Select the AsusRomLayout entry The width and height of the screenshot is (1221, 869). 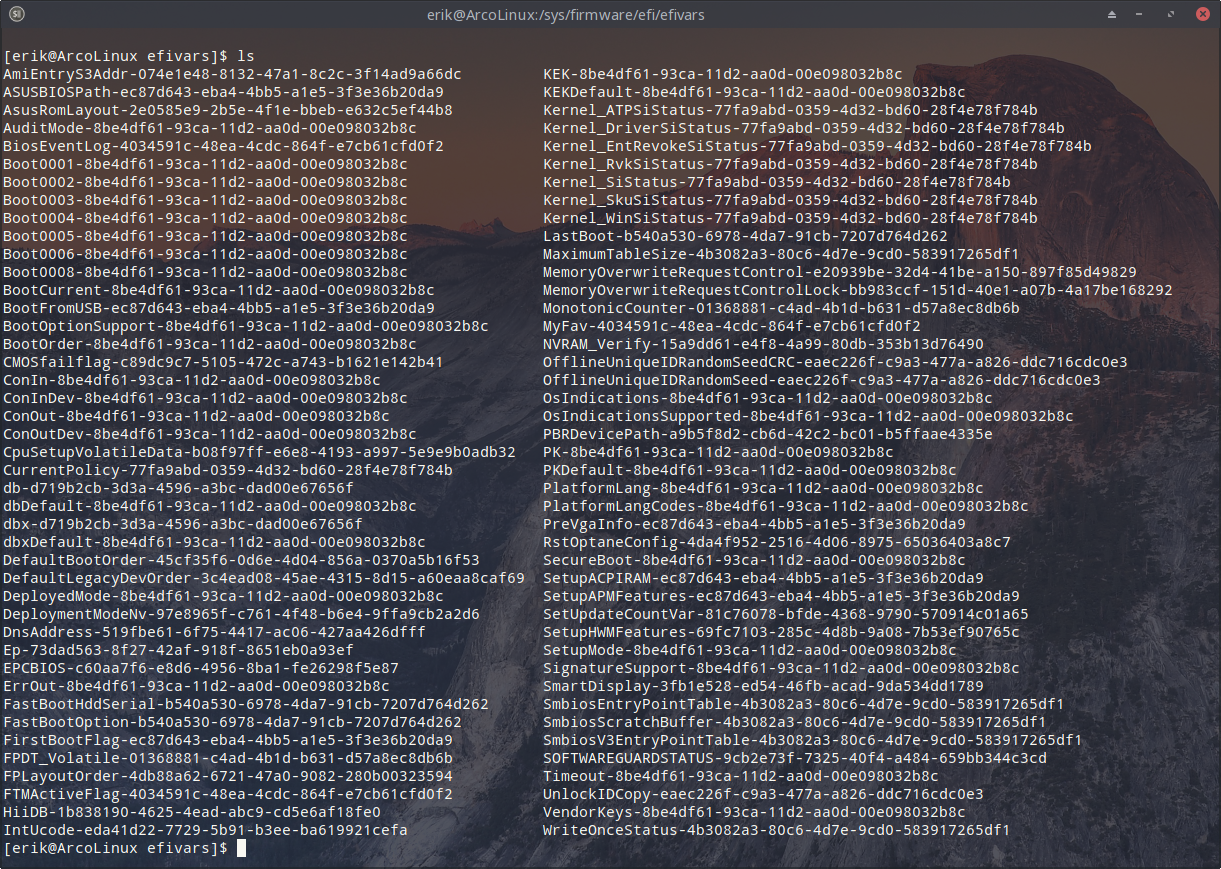tap(228, 110)
